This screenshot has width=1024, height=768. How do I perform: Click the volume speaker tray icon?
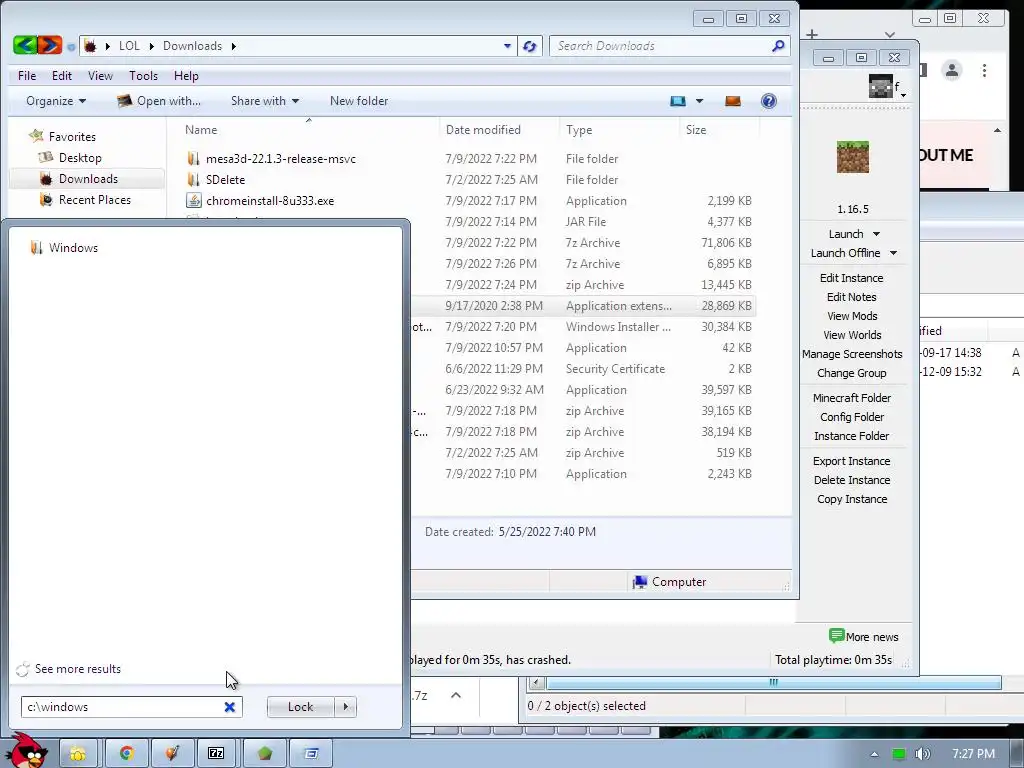tap(922, 754)
